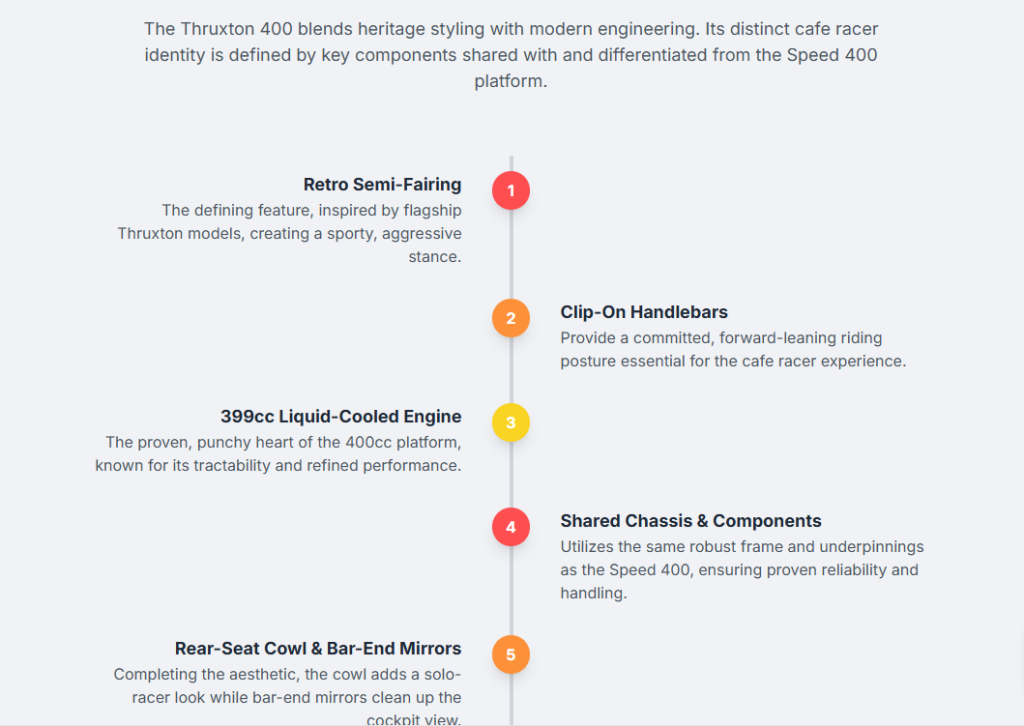Open the "Shared Chassis & Components" heading
This screenshot has height=726, width=1024.
tap(691, 520)
